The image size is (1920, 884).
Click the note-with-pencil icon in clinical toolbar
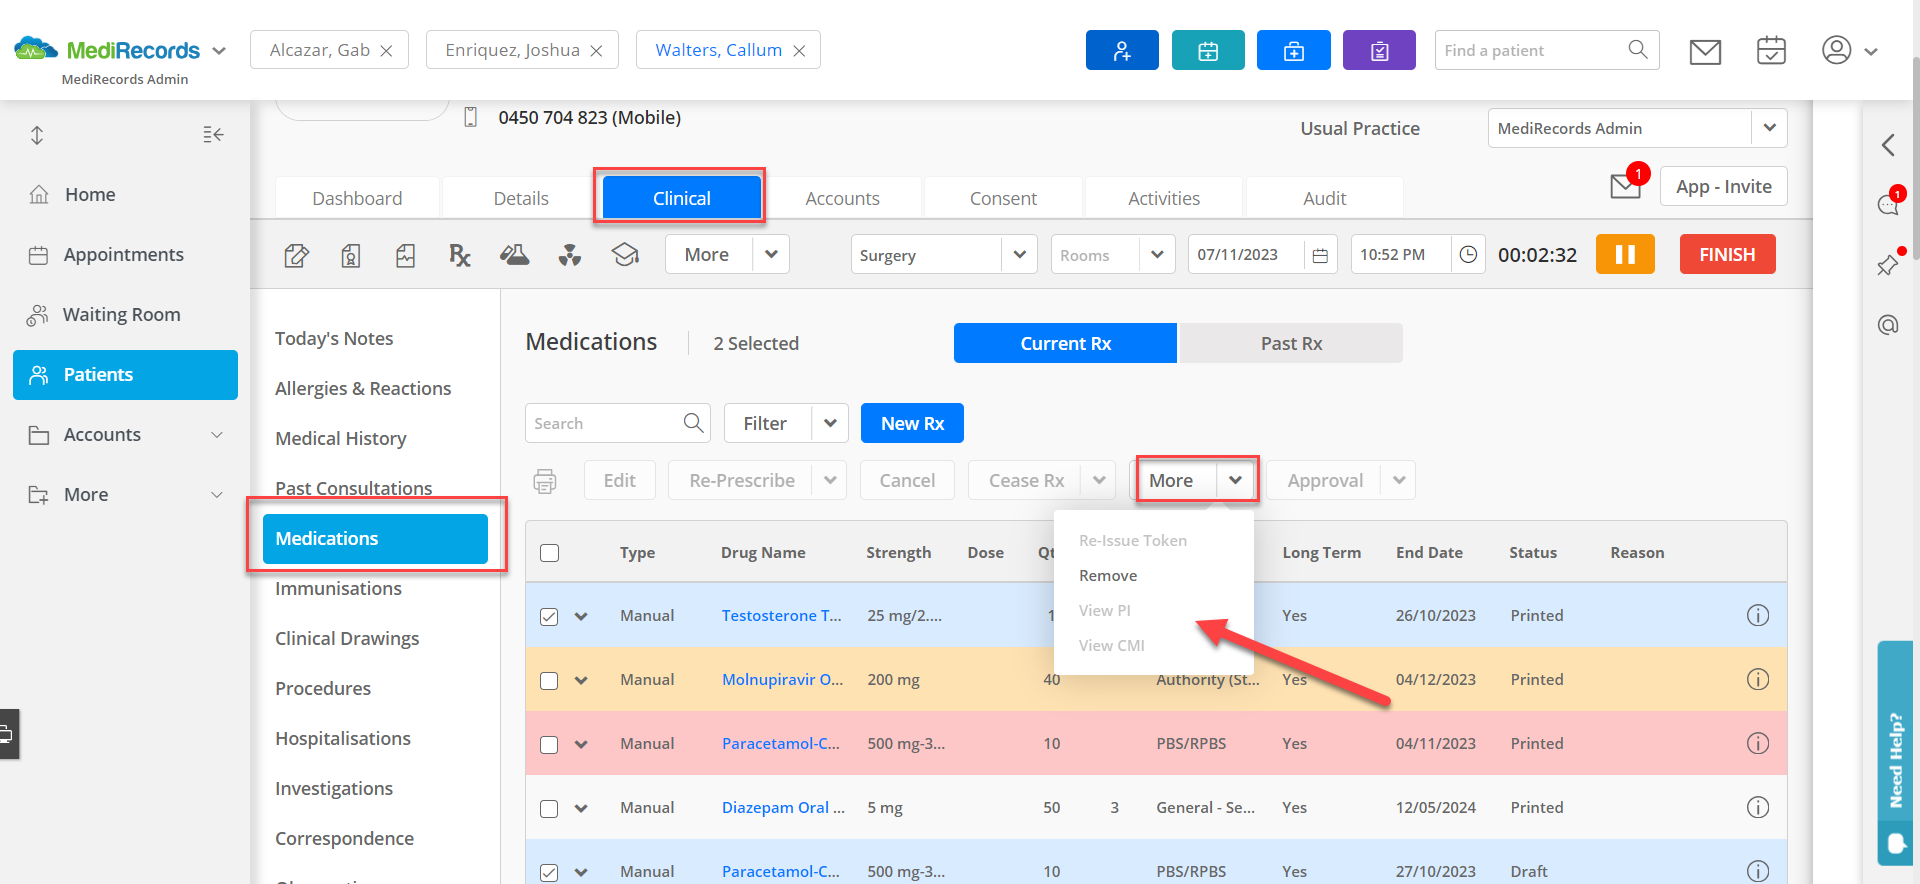[296, 255]
